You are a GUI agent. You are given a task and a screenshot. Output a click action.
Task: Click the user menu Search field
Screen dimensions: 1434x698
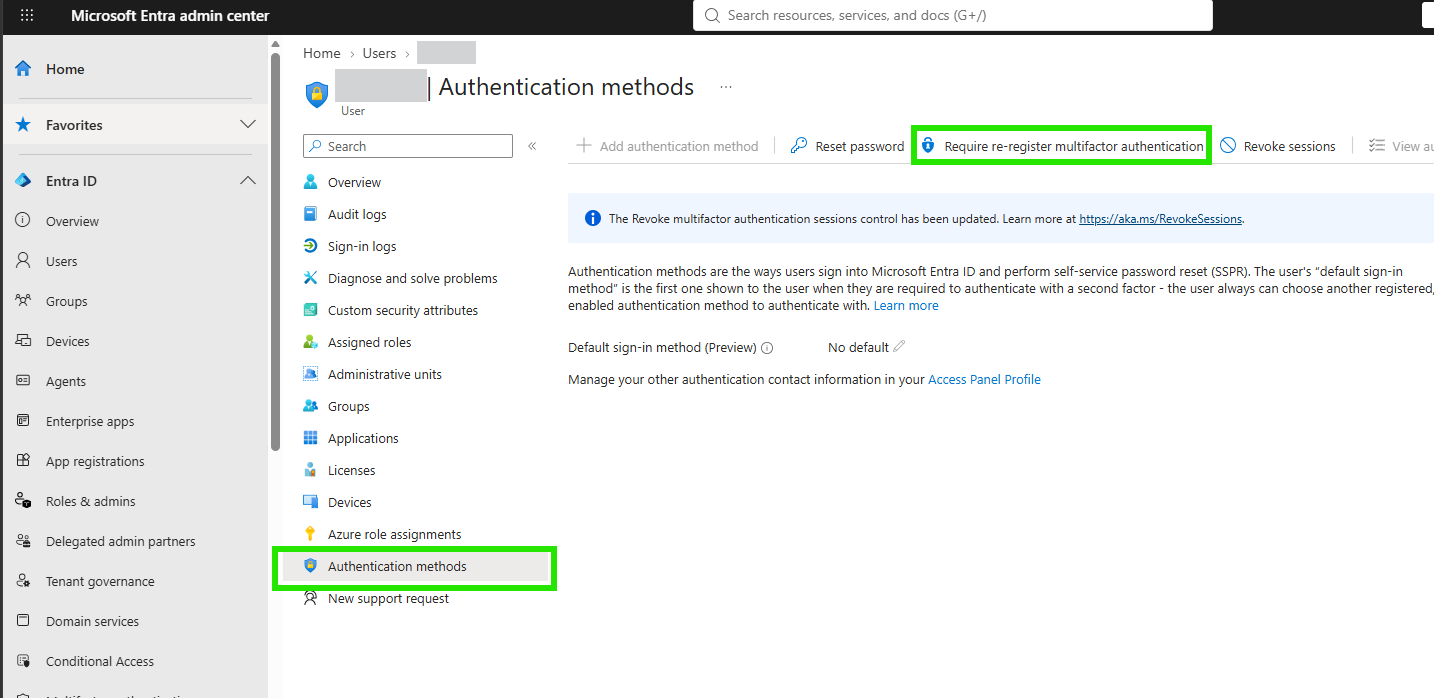pos(408,146)
